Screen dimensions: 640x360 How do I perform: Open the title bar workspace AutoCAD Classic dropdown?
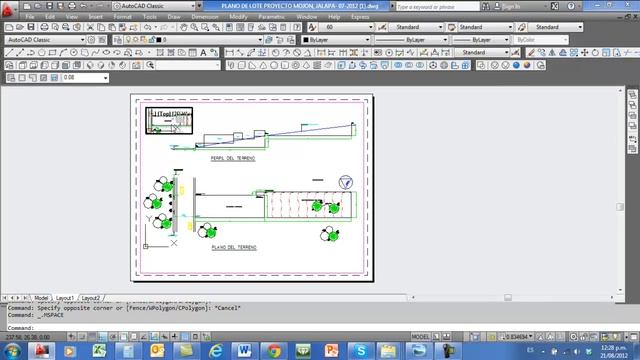(193, 6)
